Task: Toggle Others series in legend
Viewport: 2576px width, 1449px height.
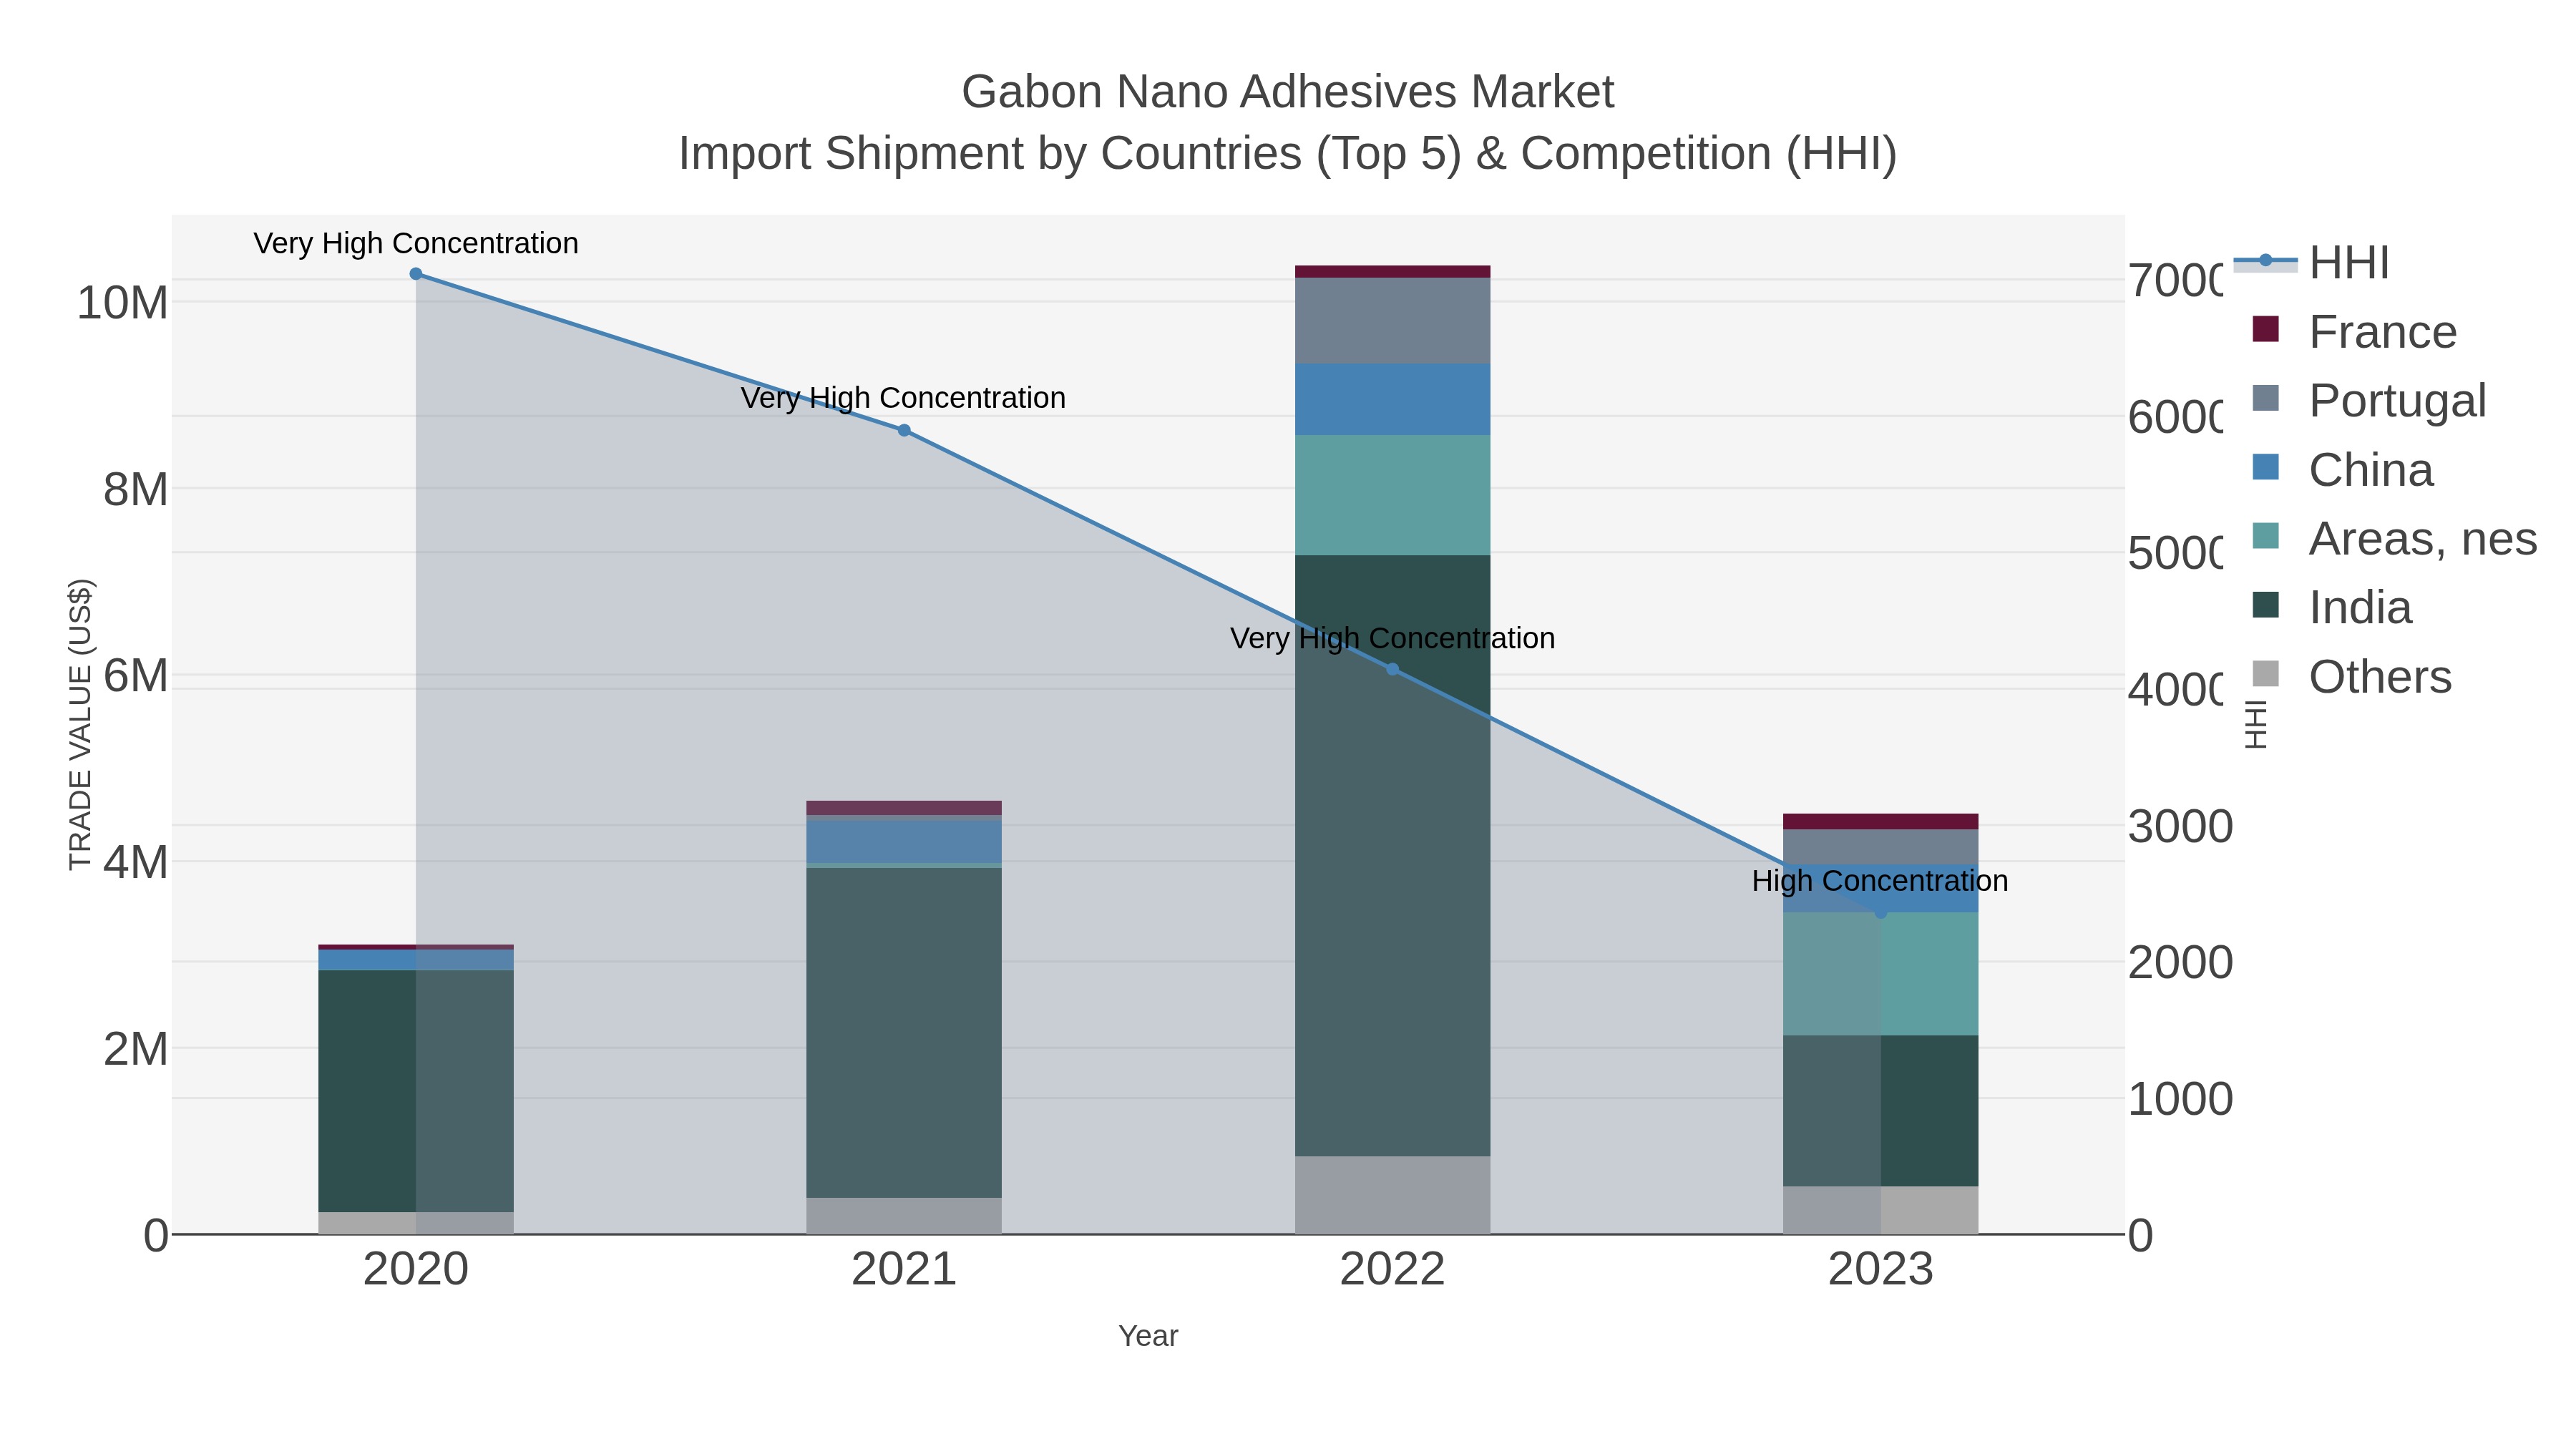Action: click(x=2352, y=677)
